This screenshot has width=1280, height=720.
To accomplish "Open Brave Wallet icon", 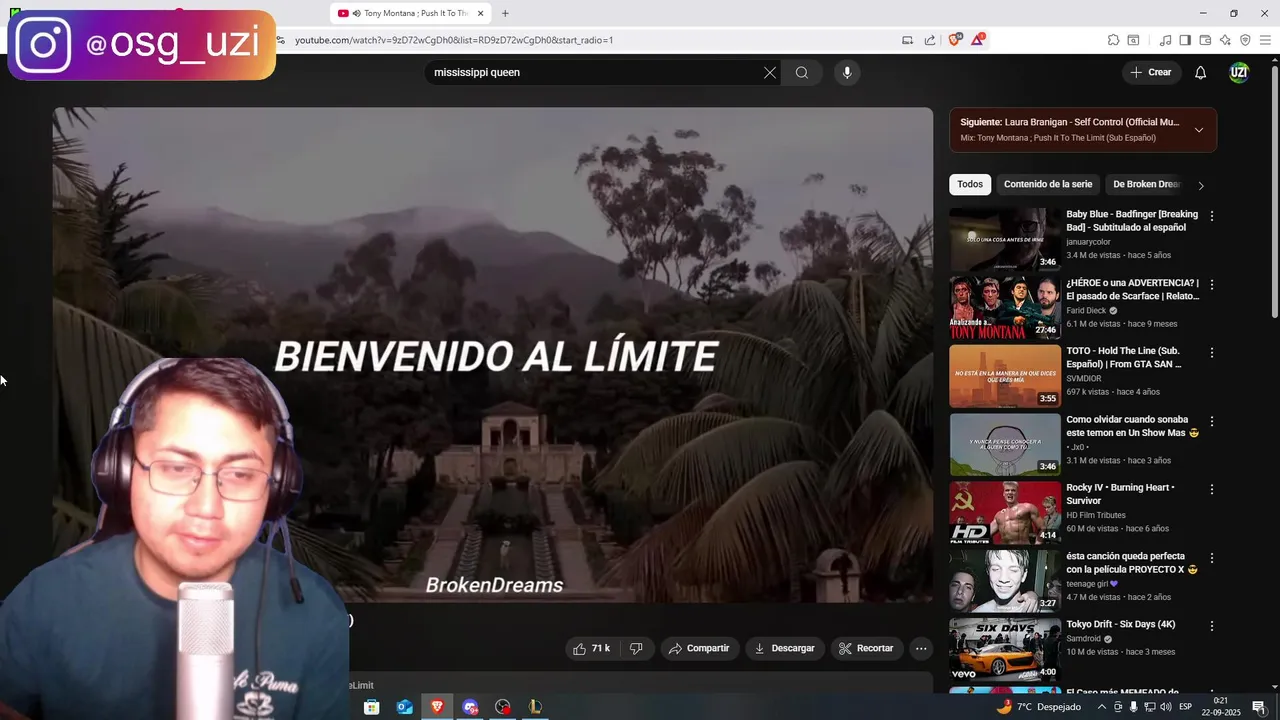I will 1205,40.
